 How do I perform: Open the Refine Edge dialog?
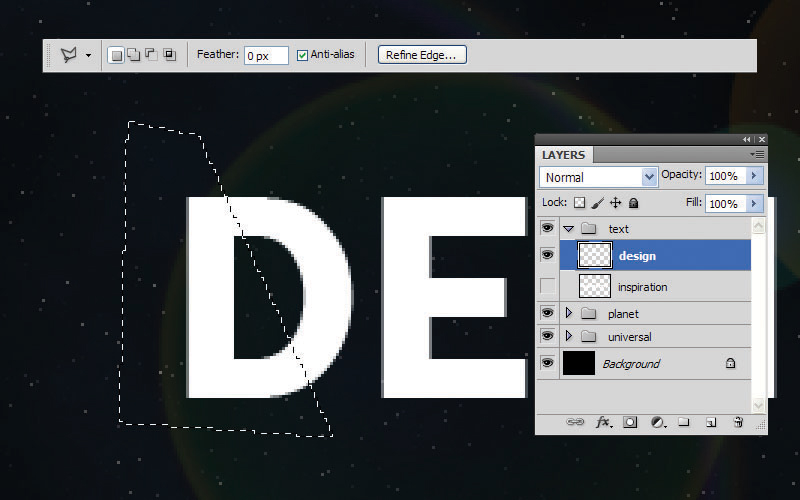(422, 55)
